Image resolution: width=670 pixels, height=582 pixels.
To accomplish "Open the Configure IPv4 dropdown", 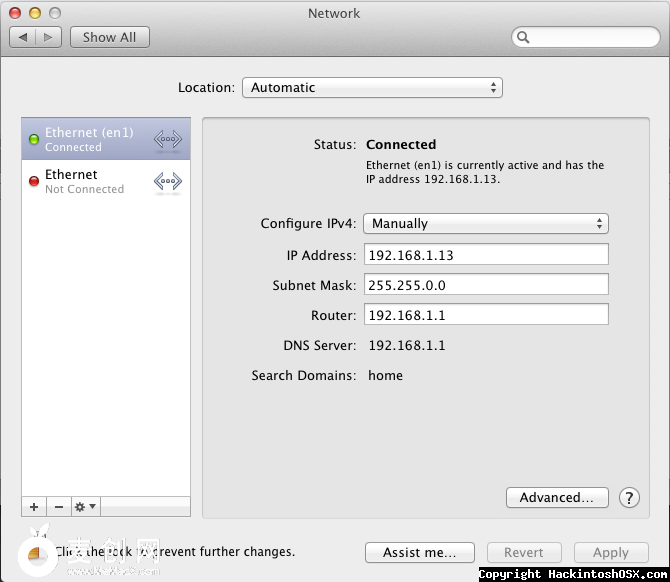I will 486,224.
